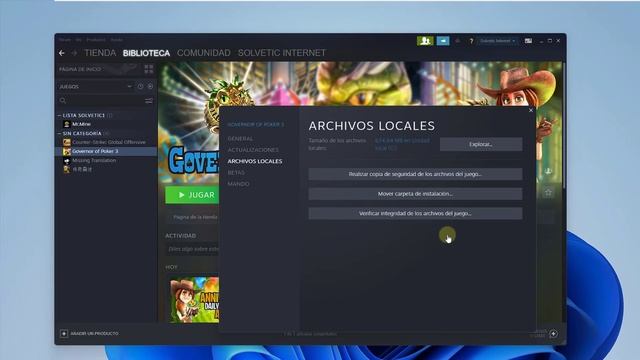
Task: Click the question mark help icon
Action: (x=471, y=41)
